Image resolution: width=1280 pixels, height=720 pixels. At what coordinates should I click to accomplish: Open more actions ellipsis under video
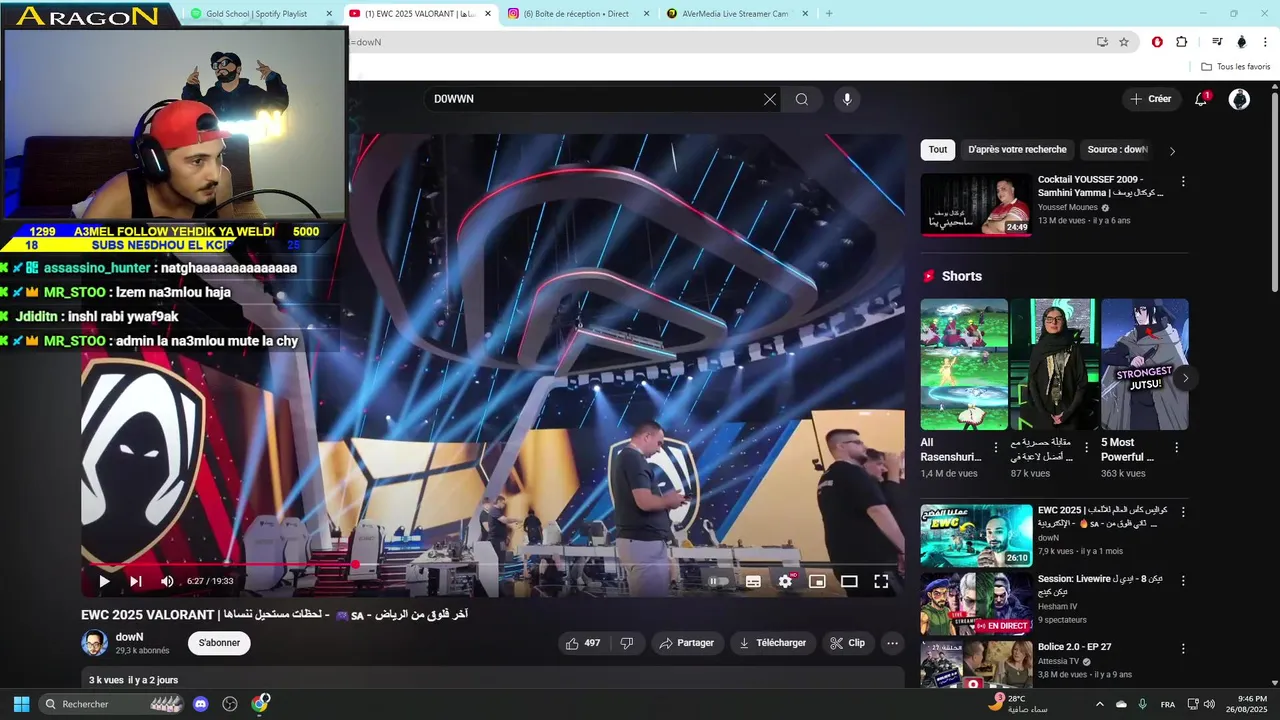pyautogui.click(x=892, y=643)
